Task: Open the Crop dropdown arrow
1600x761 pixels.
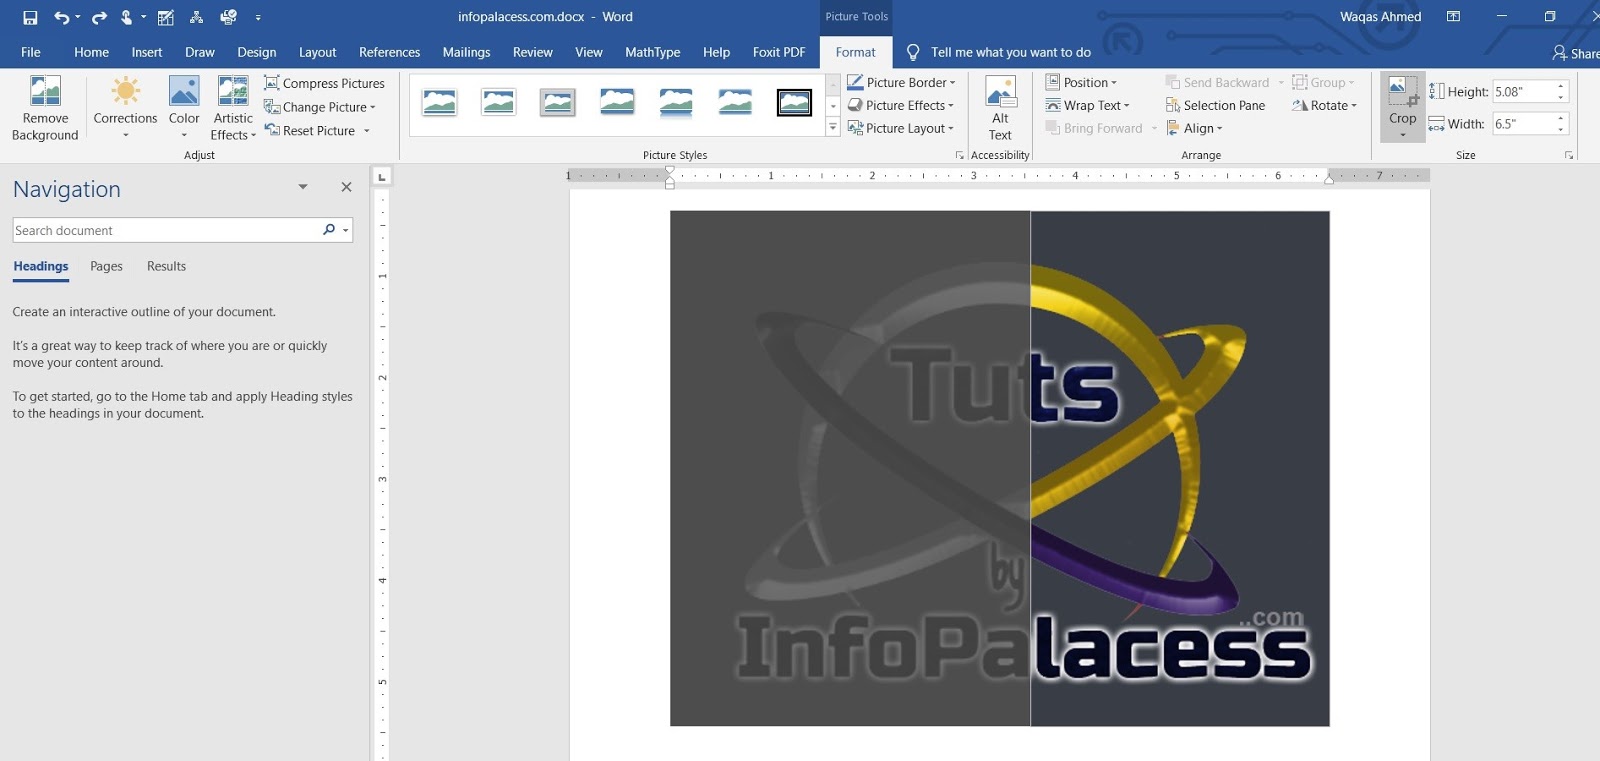Action: coord(1402,135)
